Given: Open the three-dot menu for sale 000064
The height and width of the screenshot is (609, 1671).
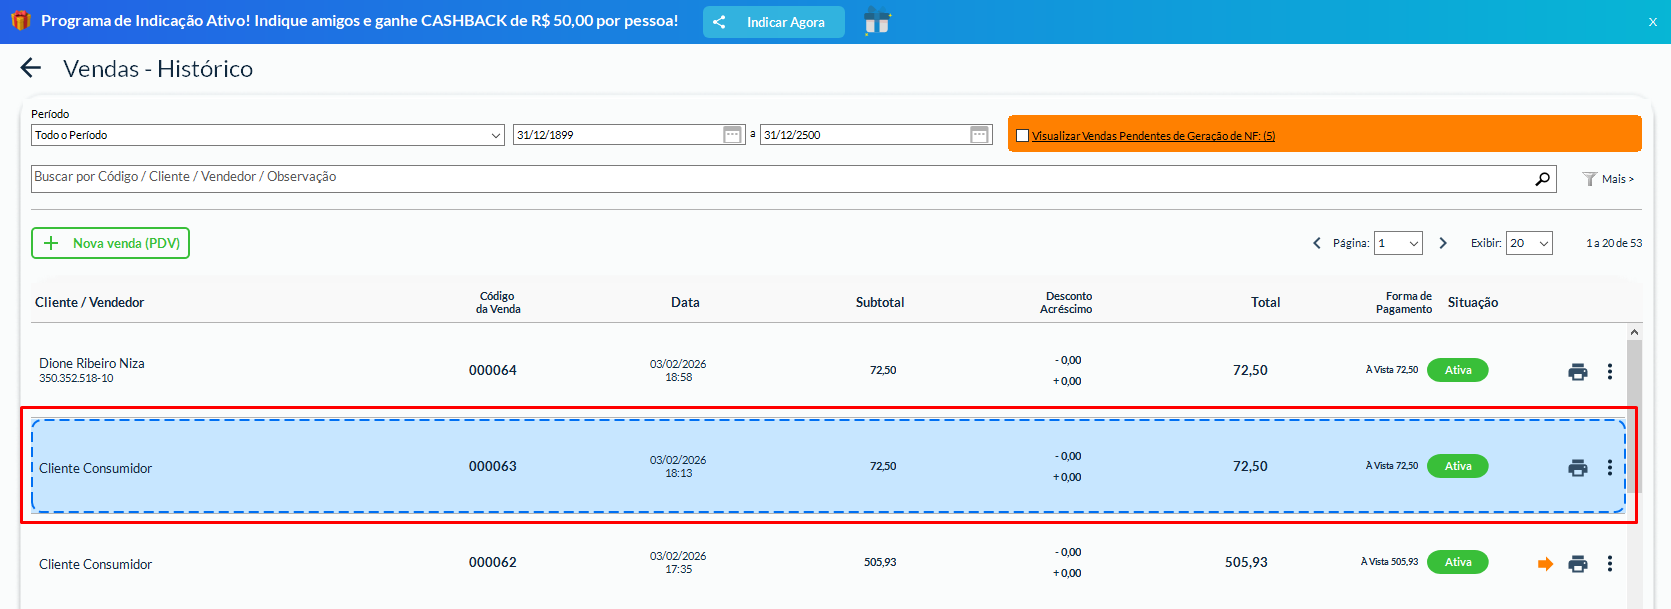Looking at the screenshot, I should 1609,372.
